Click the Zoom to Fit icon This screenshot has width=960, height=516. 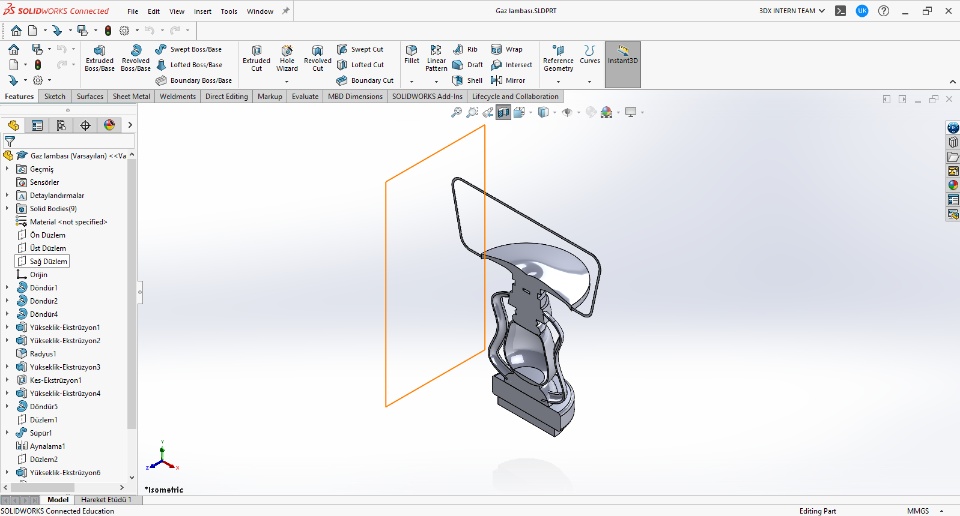click(x=456, y=113)
